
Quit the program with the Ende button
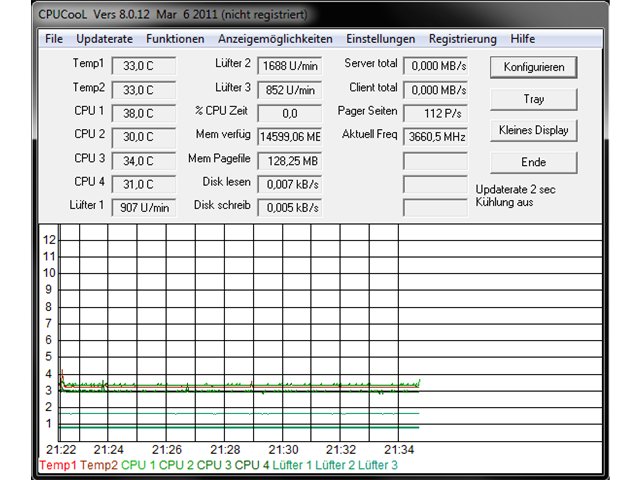533,162
